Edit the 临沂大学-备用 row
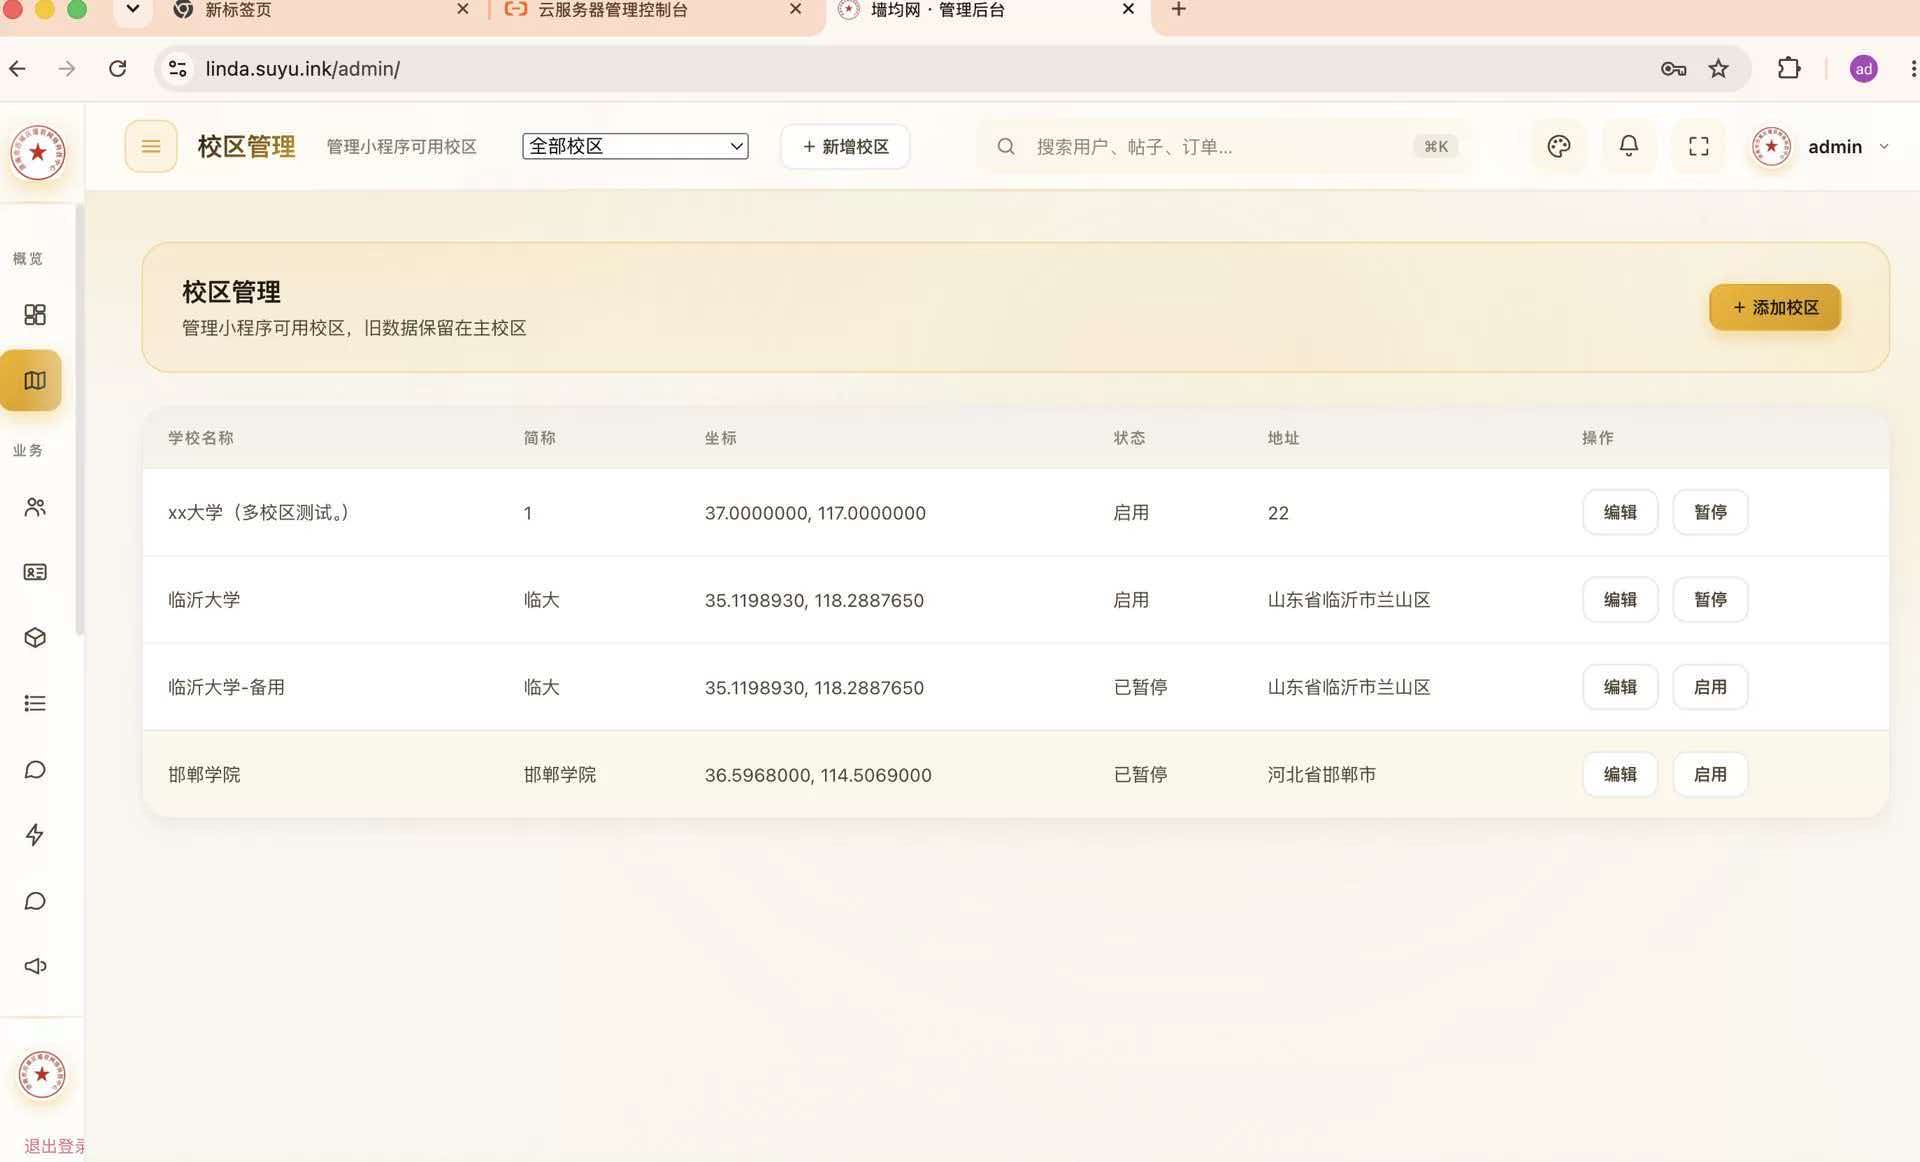The height and width of the screenshot is (1162, 1920). click(x=1620, y=687)
